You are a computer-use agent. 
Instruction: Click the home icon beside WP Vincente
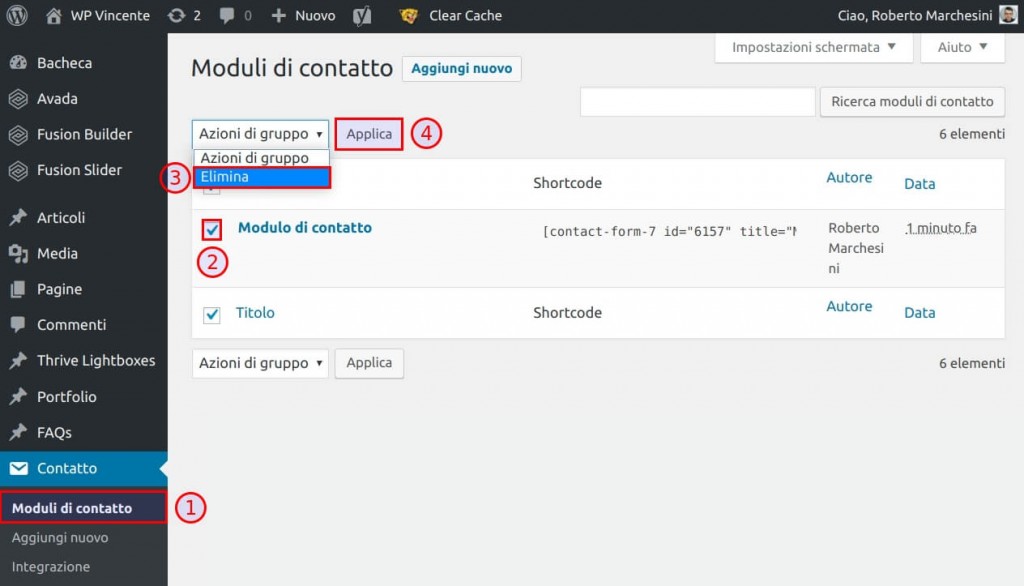coord(54,15)
